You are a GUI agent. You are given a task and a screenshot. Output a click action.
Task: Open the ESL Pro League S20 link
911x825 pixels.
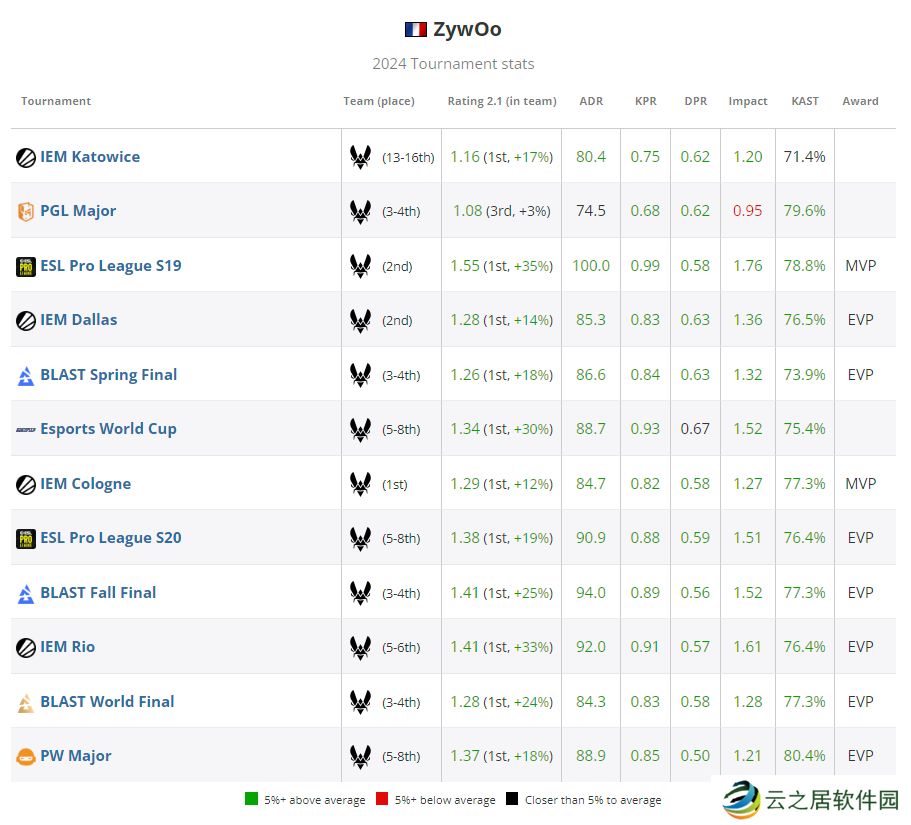(111, 538)
